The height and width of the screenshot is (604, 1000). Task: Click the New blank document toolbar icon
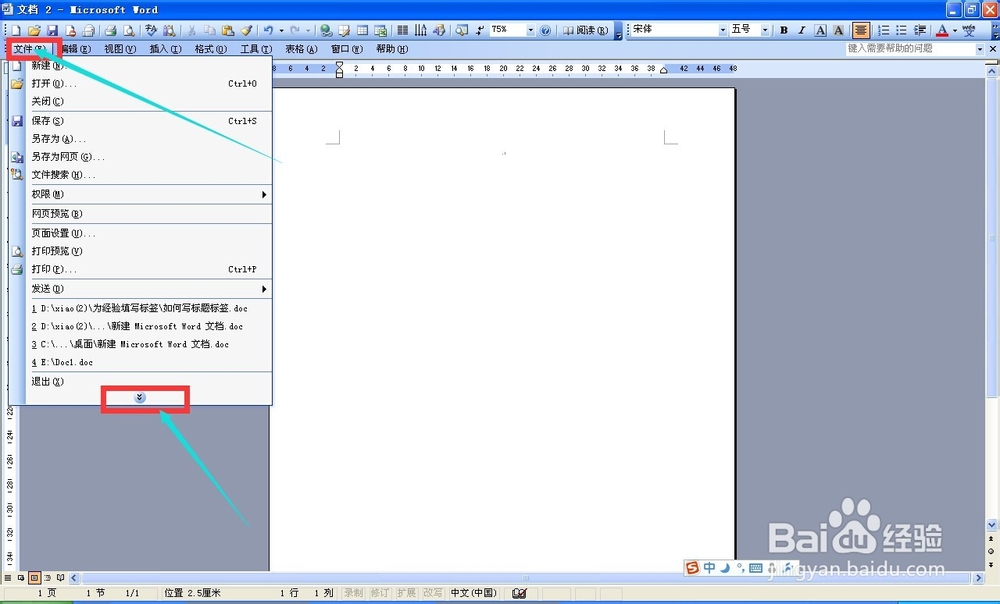coord(17,30)
